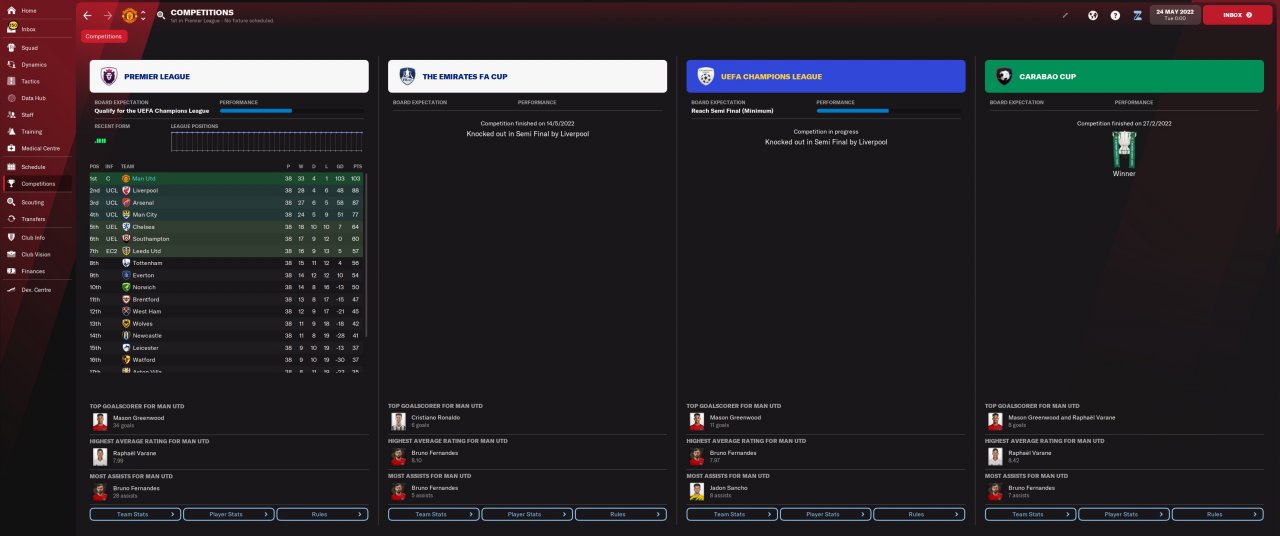
Task: Open The Emirates FA Cup header card
Action: point(527,76)
